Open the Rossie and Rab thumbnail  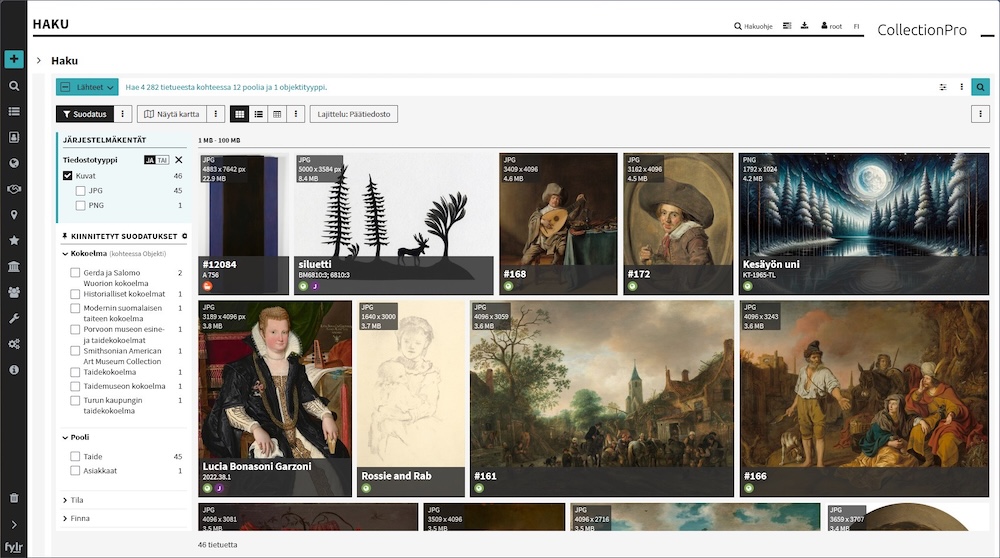point(411,399)
